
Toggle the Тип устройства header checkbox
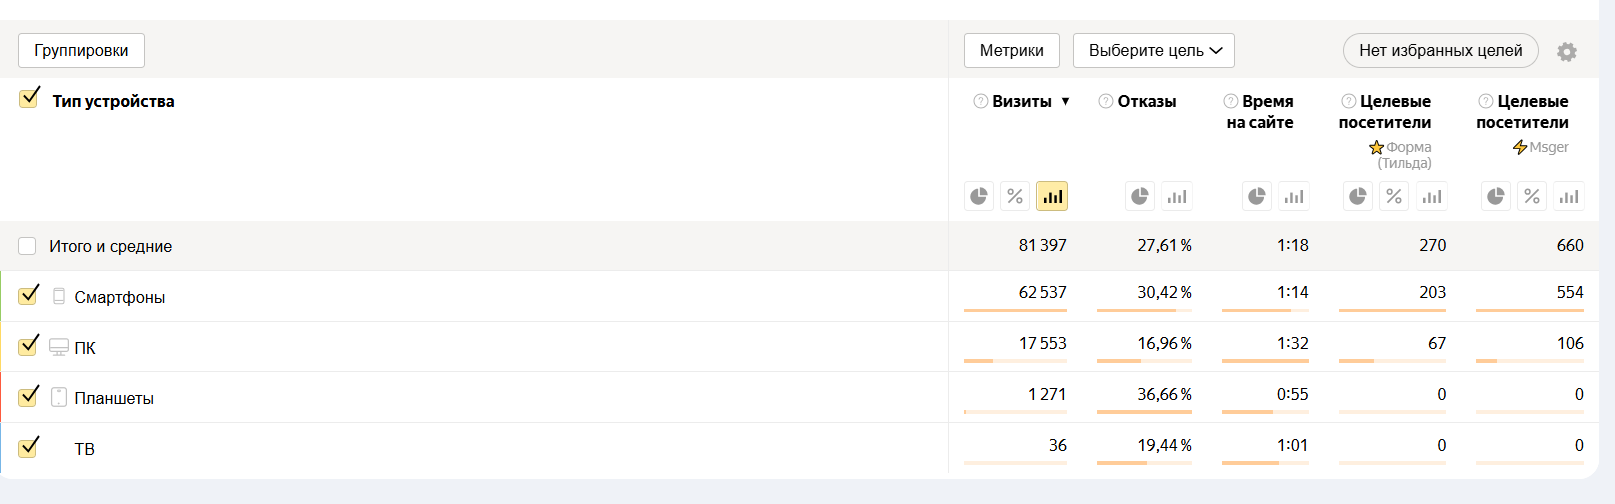(29, 99)
